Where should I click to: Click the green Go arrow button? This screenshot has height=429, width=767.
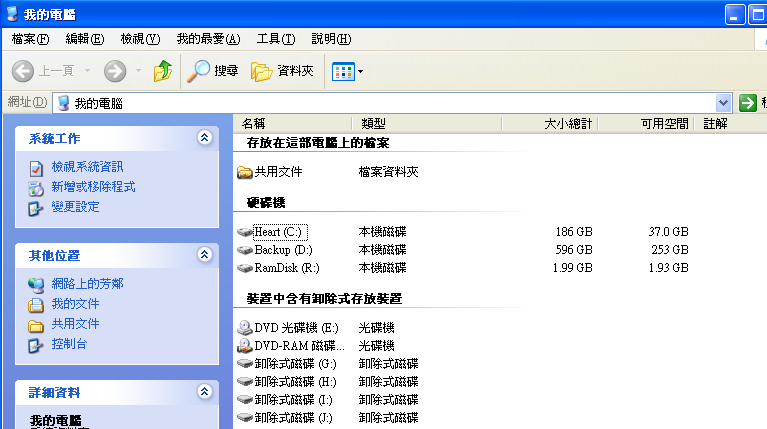click(747, 103)
